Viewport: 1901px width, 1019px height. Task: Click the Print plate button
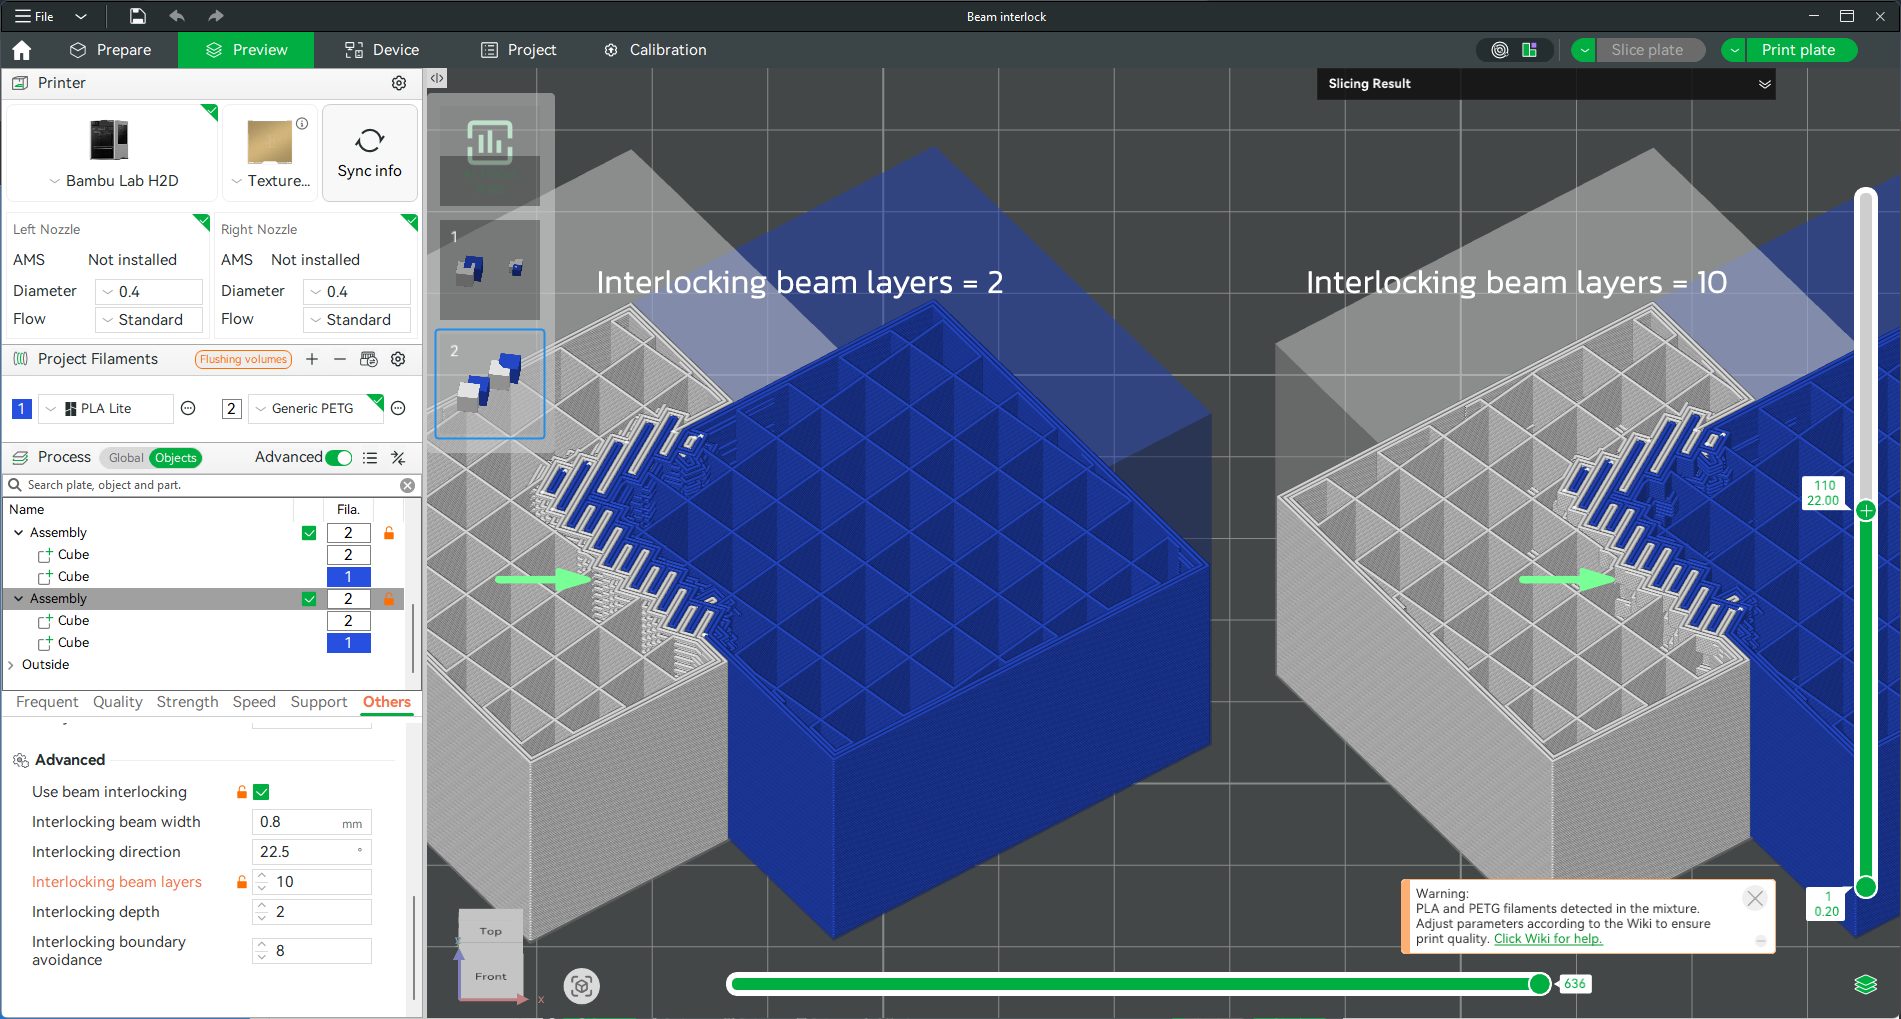click(1797, 50)
